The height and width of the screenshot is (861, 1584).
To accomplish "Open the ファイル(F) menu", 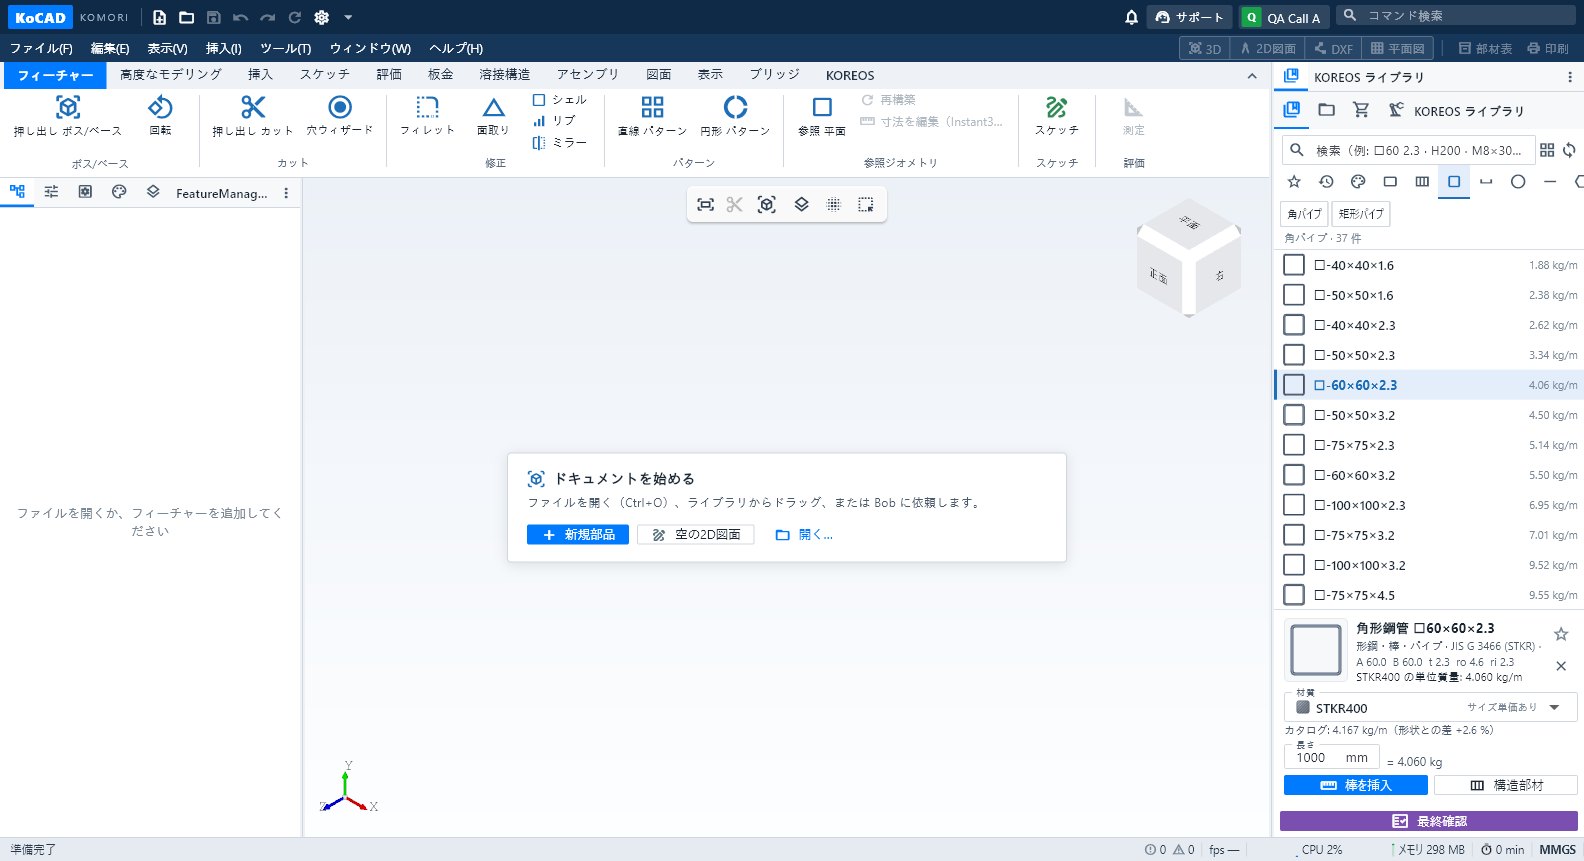I will (x=41, y=48).
